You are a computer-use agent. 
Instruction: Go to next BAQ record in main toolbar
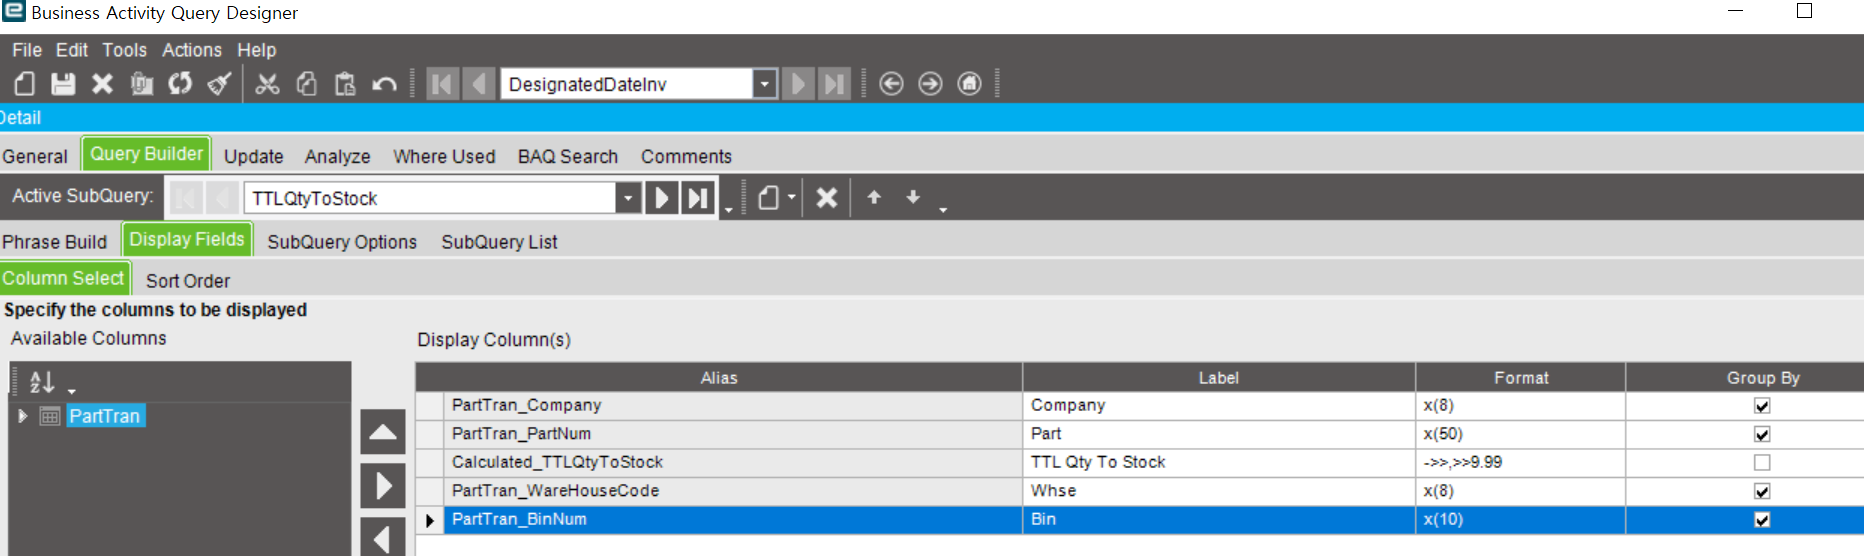[798, 84]
